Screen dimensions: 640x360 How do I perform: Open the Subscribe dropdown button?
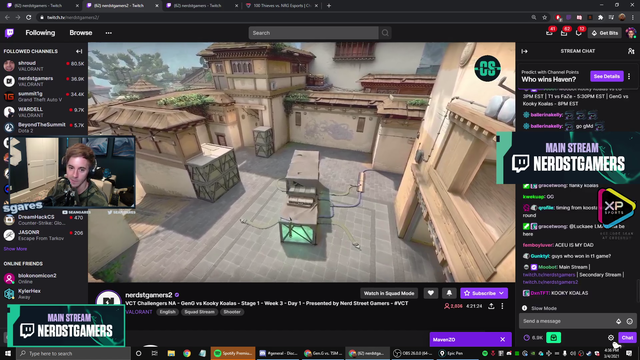coord(484,293)
